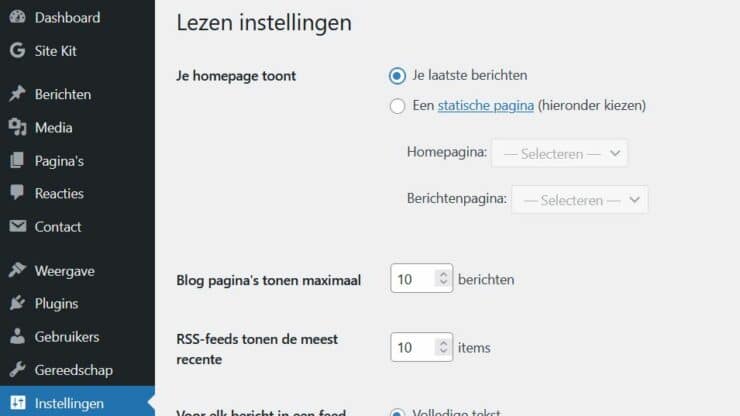Open Gereedschap menu in sidebar
This screenshot has width=740, height=416.
[x=73, y=370]
